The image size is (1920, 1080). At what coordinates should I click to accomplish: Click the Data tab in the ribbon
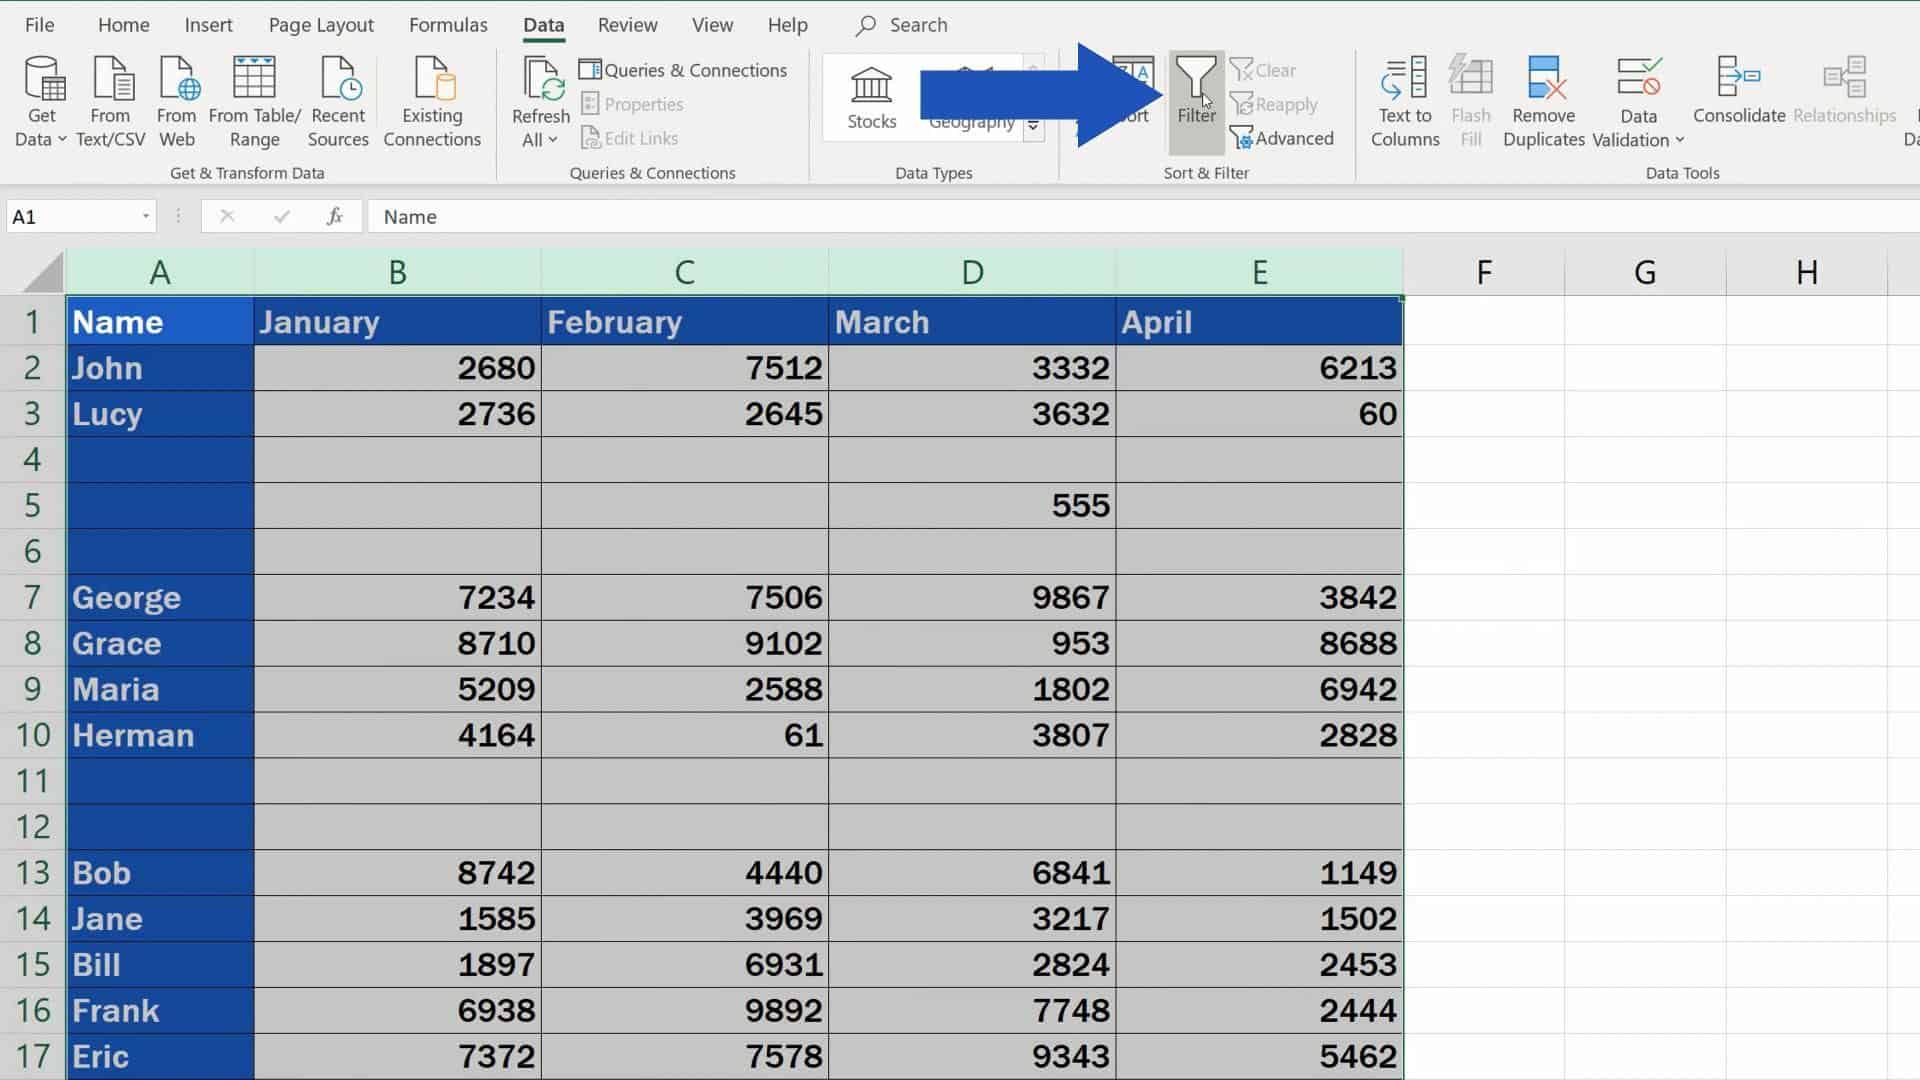[x=543, y=24]
